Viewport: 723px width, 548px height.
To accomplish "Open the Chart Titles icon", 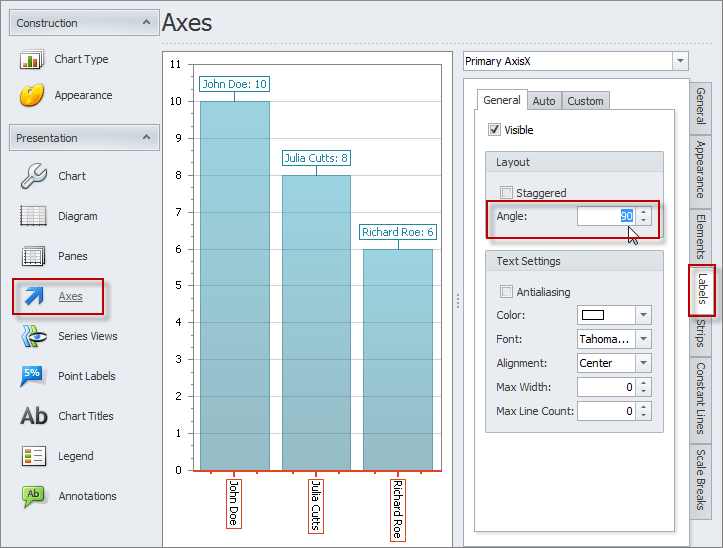I will tap(33, 416).
